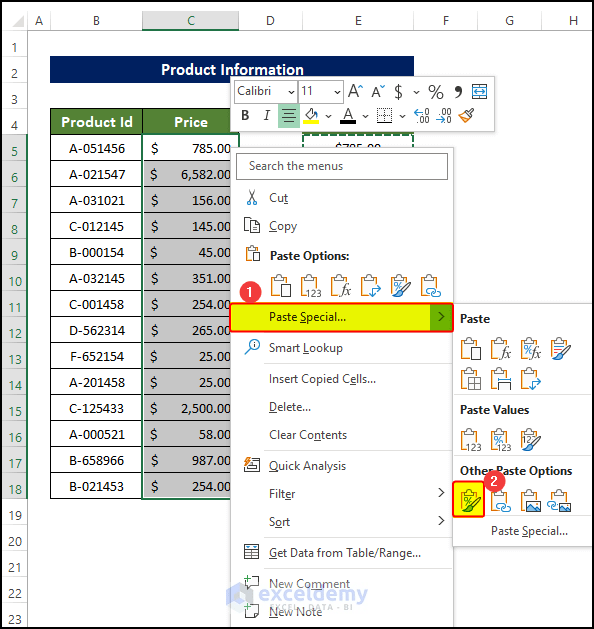Click Linked Picture paste icon
This screenshot has width=594, height=629.
[x=560, y=501]
